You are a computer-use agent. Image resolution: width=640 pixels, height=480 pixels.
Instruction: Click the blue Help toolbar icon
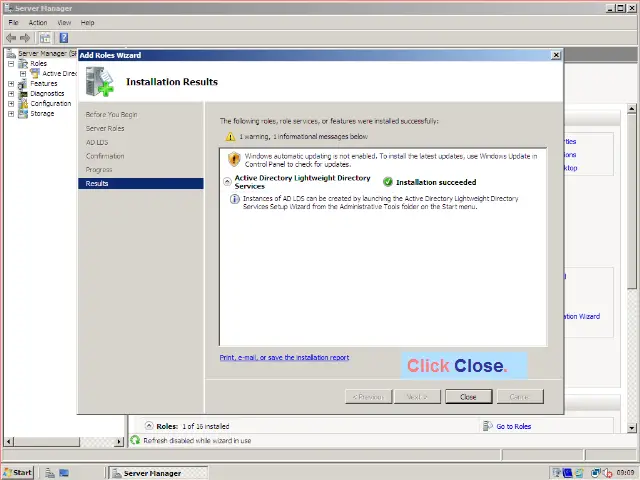click(x=64, y=38)
